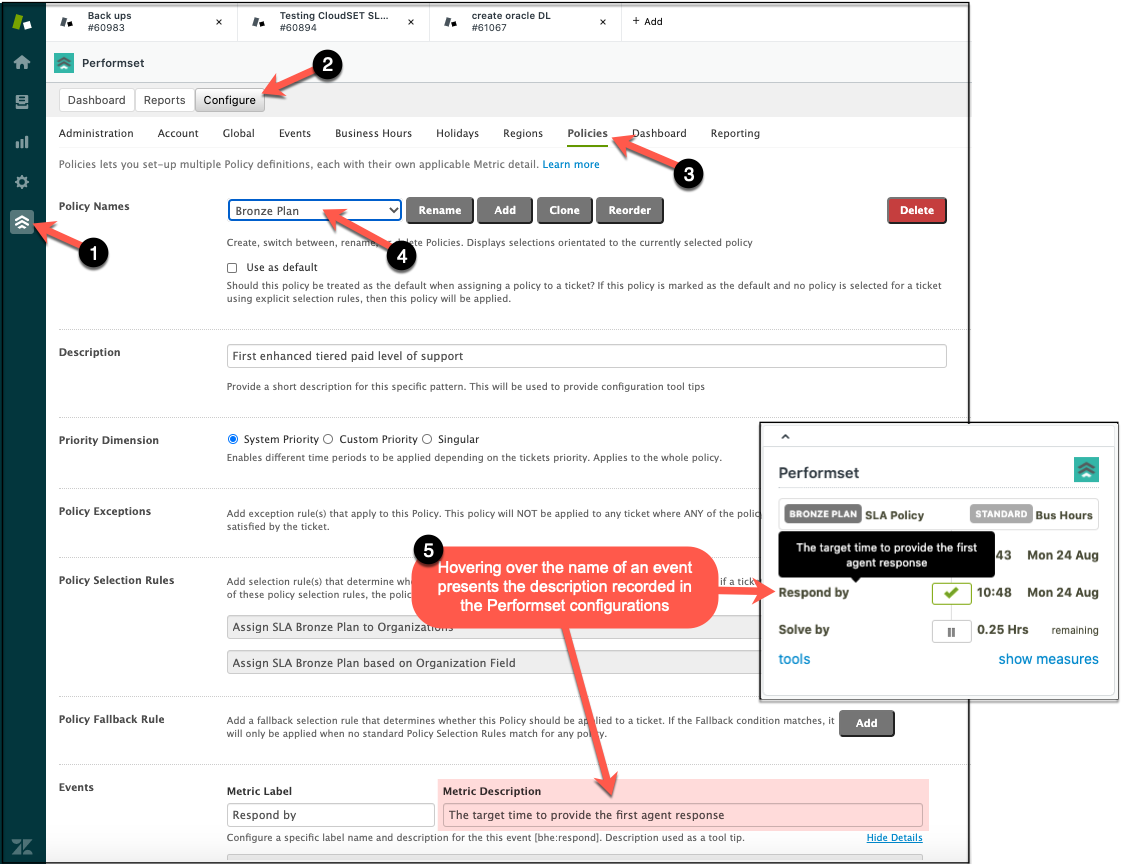Open the Reports section
This screenshot has height=864, width=1122.
[165, 100]
